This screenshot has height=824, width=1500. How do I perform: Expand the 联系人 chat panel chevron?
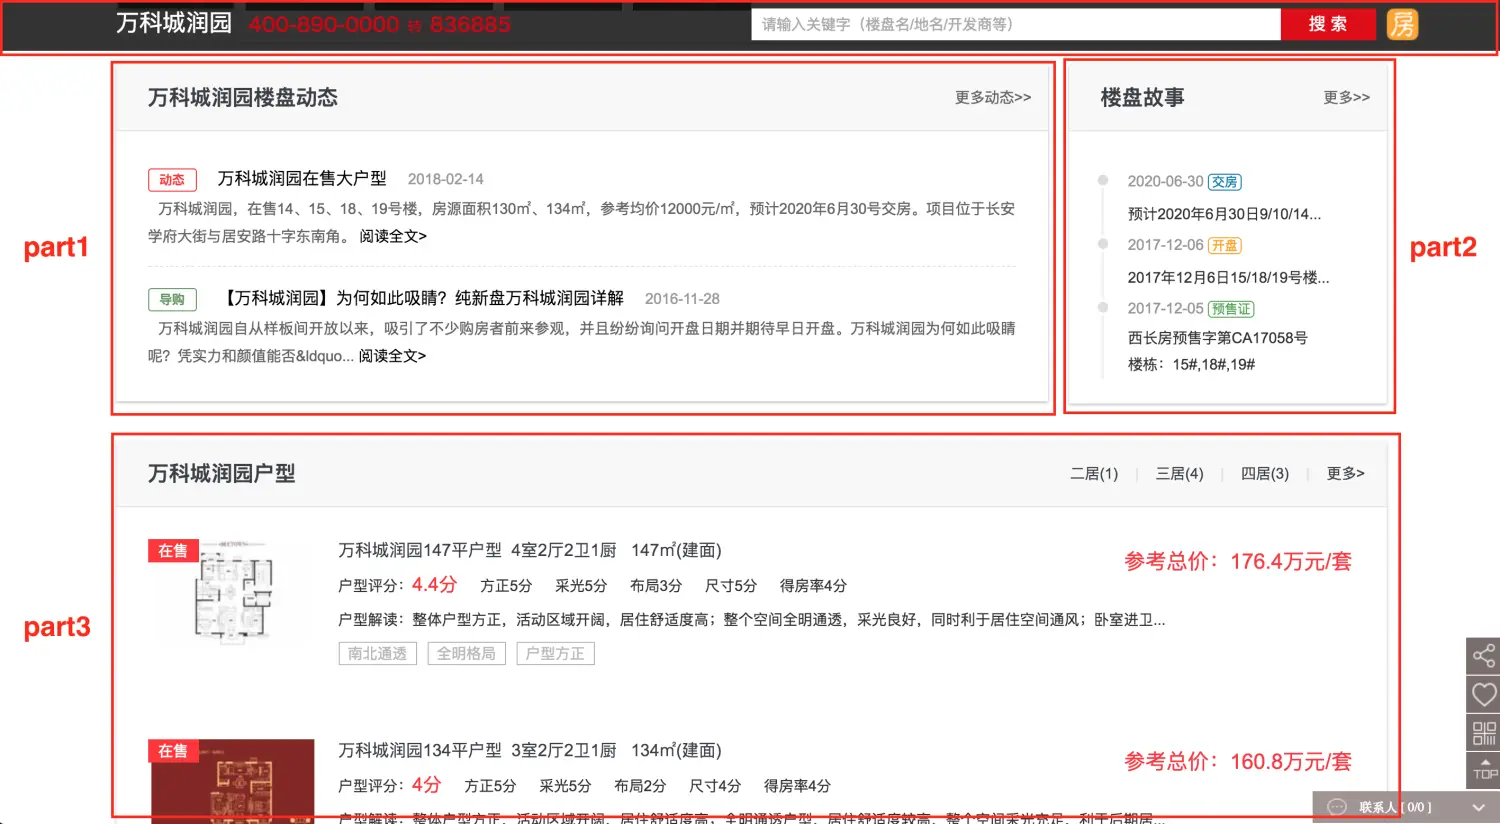point(1478,807)
